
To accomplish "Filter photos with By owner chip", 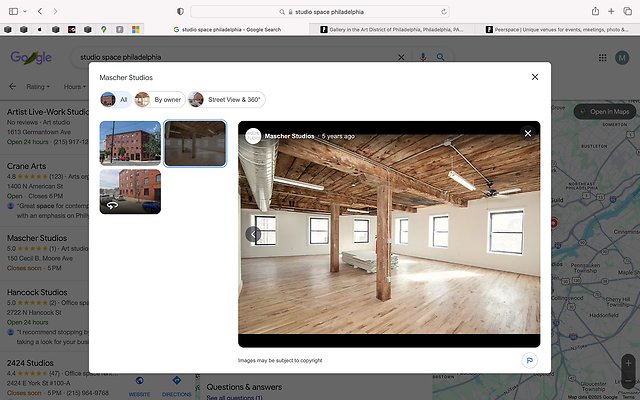I will tap(159, 100).
